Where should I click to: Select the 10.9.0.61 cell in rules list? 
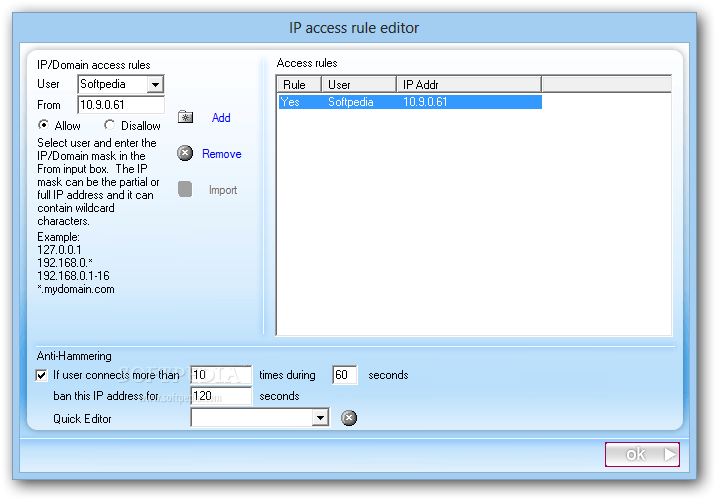pos(425,102)
